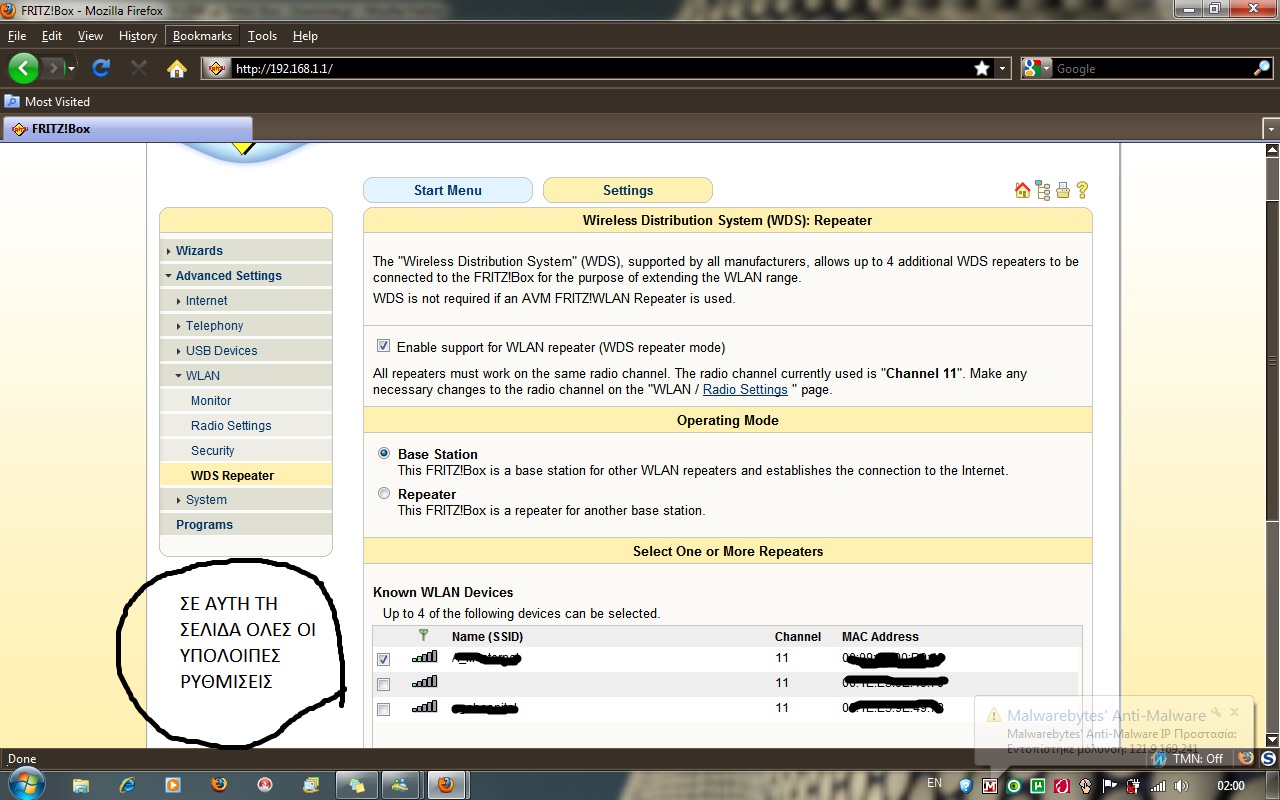The image size is (1280, 800).
Task: Check the second WLAN device row checkbox
Action: point(383,684)
